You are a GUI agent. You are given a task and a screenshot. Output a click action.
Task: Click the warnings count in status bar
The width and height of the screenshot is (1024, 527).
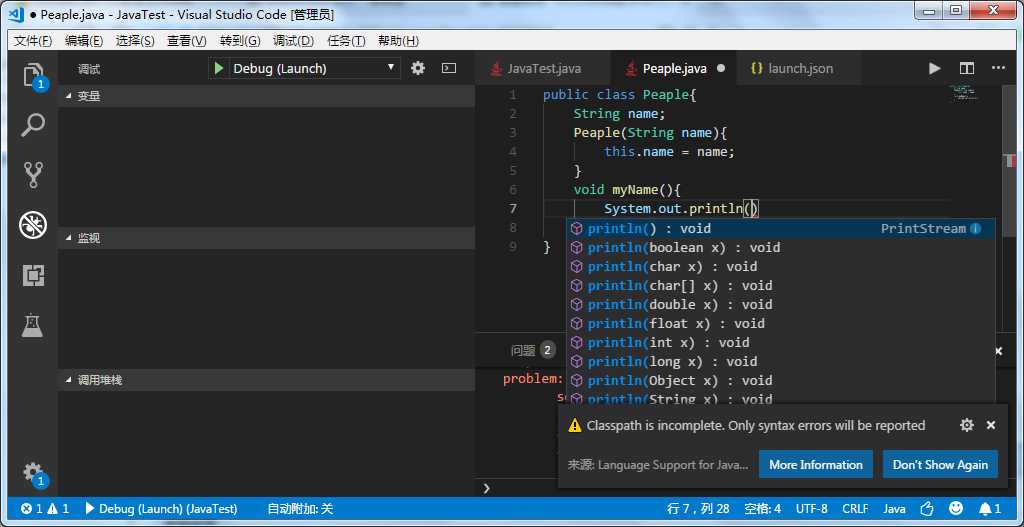pos(58,508)
